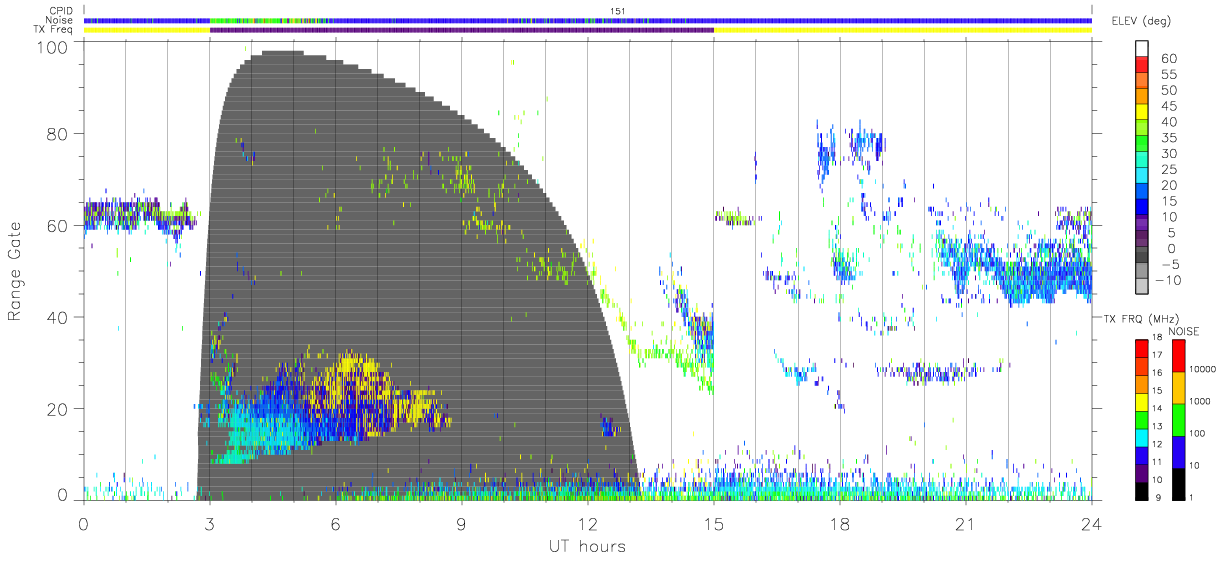Viewport: 1228px width, 567px height.
Task: Click the '100' tick on the Range Gate axis
Action: tap(54, 47)
